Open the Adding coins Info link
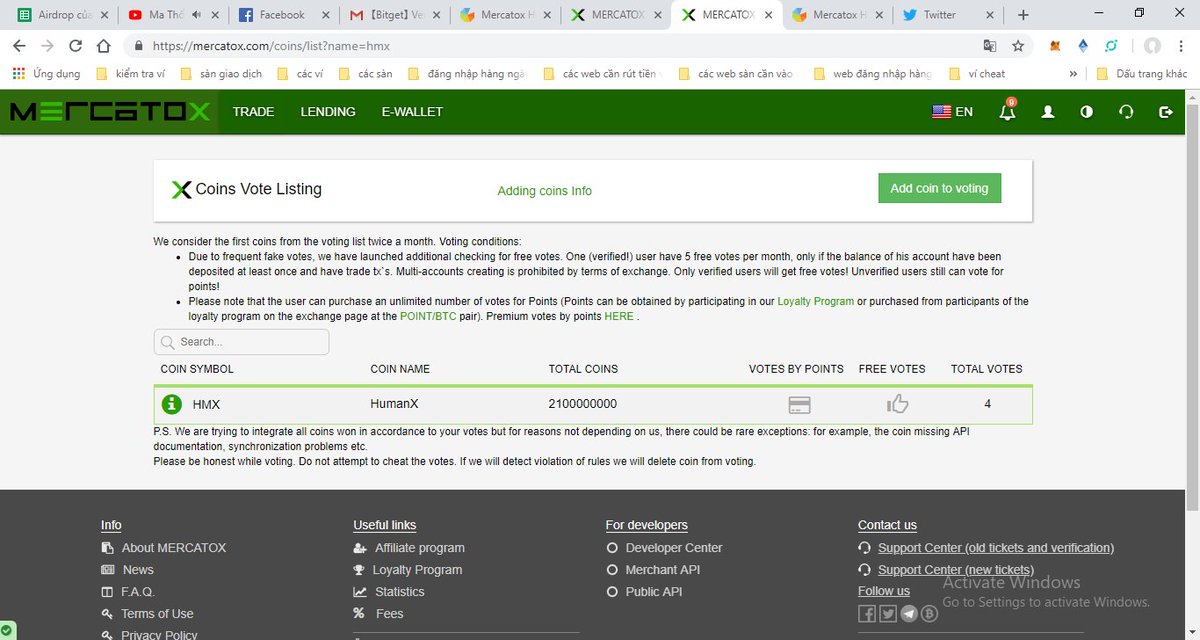The width and height of the screenshot is (1200, 640). coord(545,191)
